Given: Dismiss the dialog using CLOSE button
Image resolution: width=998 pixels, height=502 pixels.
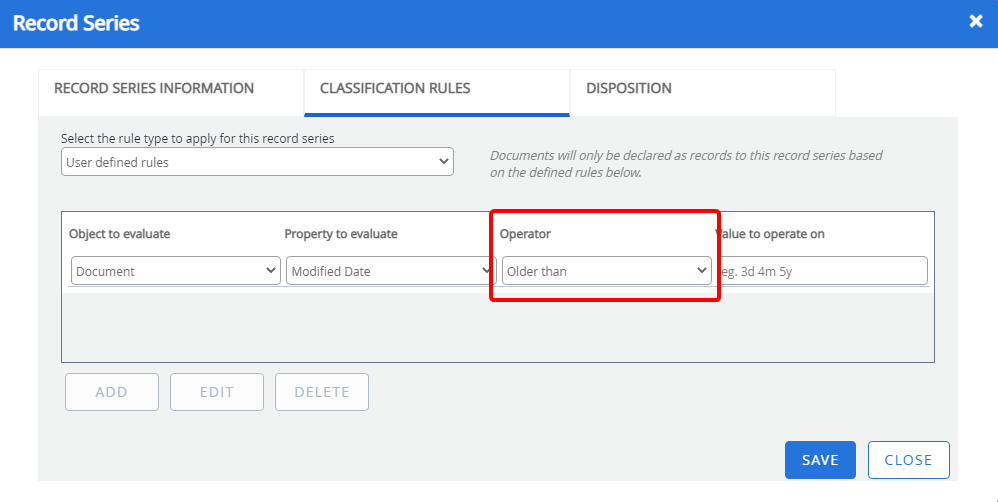Looking at the screenshot, I should 908,460.
